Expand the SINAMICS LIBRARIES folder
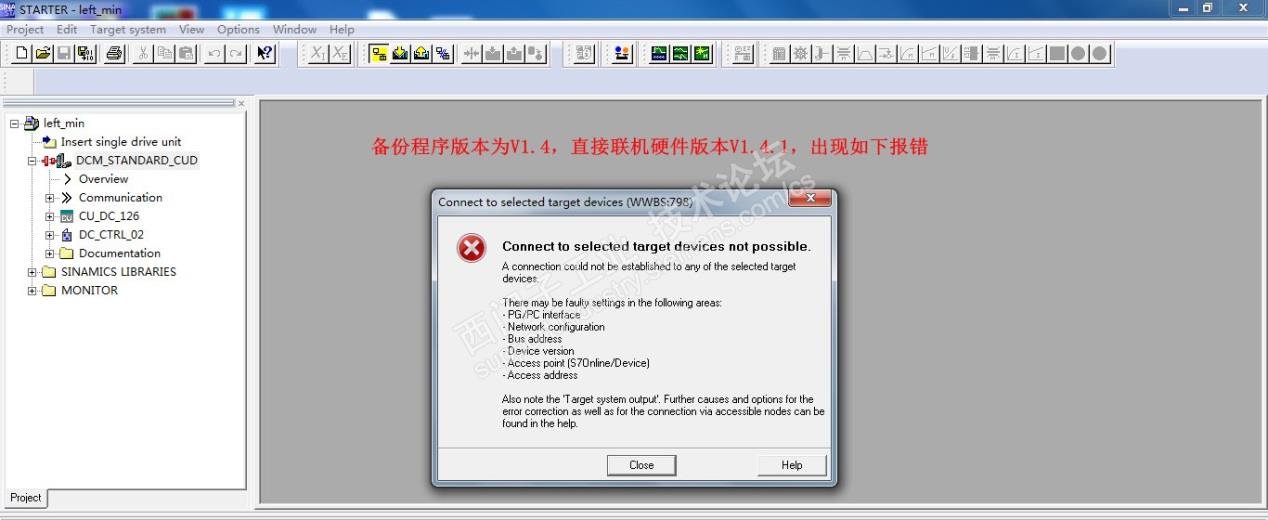Image resolution: width=1268 pixels, height=520 pixels. [x=32, y=272]
